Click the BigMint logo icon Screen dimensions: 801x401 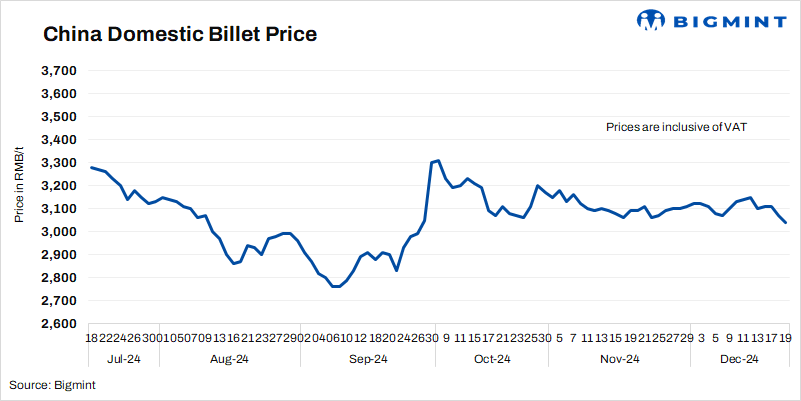[x=652, y=22]
